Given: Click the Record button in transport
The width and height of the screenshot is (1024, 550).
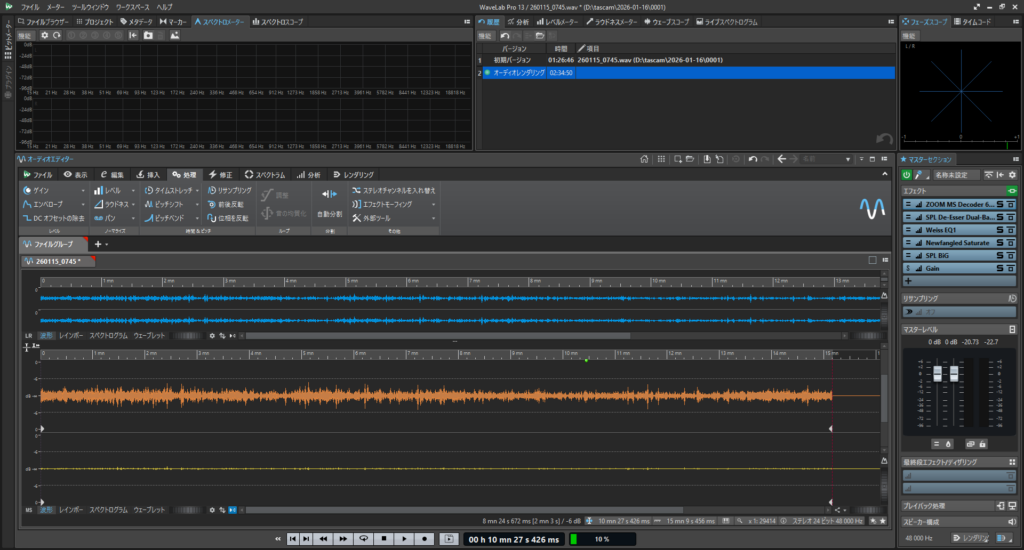Looking at the screenshot, I should click(424, 539).
